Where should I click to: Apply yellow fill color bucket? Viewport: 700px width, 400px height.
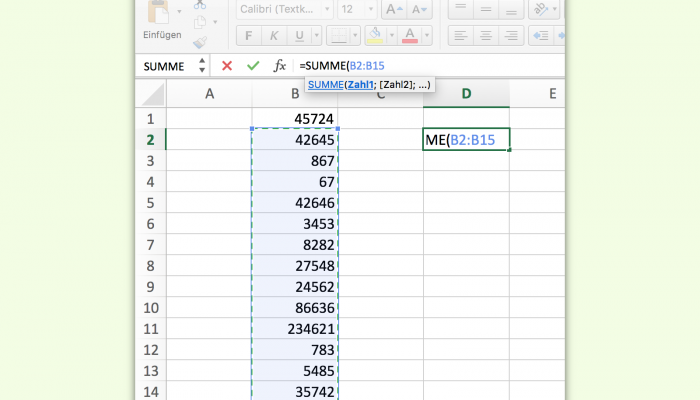375,36
